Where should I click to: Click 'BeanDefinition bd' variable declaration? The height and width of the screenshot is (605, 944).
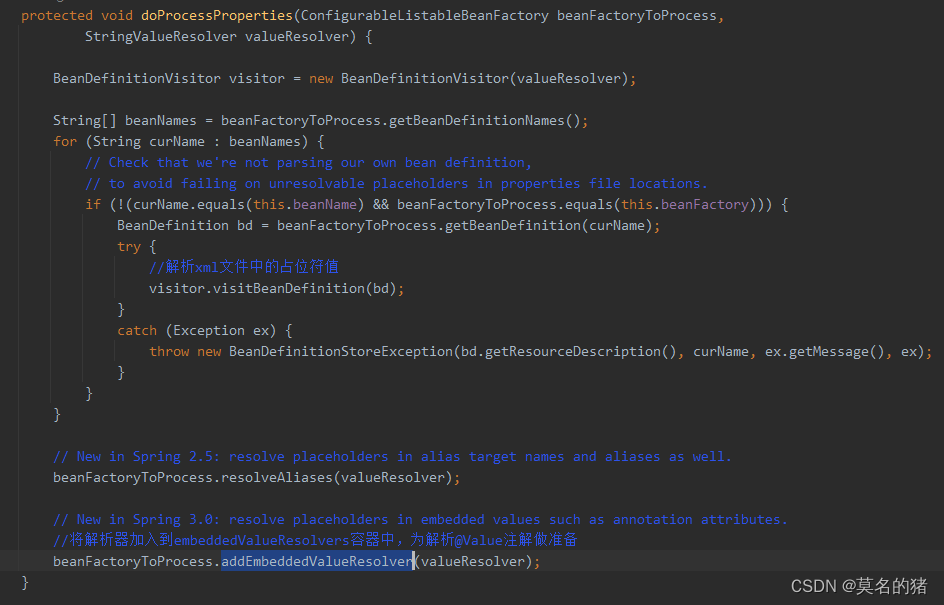185,226
